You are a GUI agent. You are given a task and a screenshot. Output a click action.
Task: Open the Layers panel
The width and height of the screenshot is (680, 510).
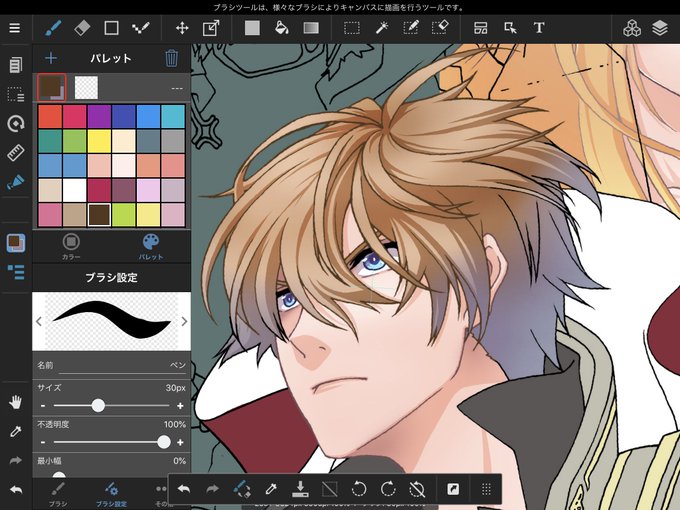point(660,29)
